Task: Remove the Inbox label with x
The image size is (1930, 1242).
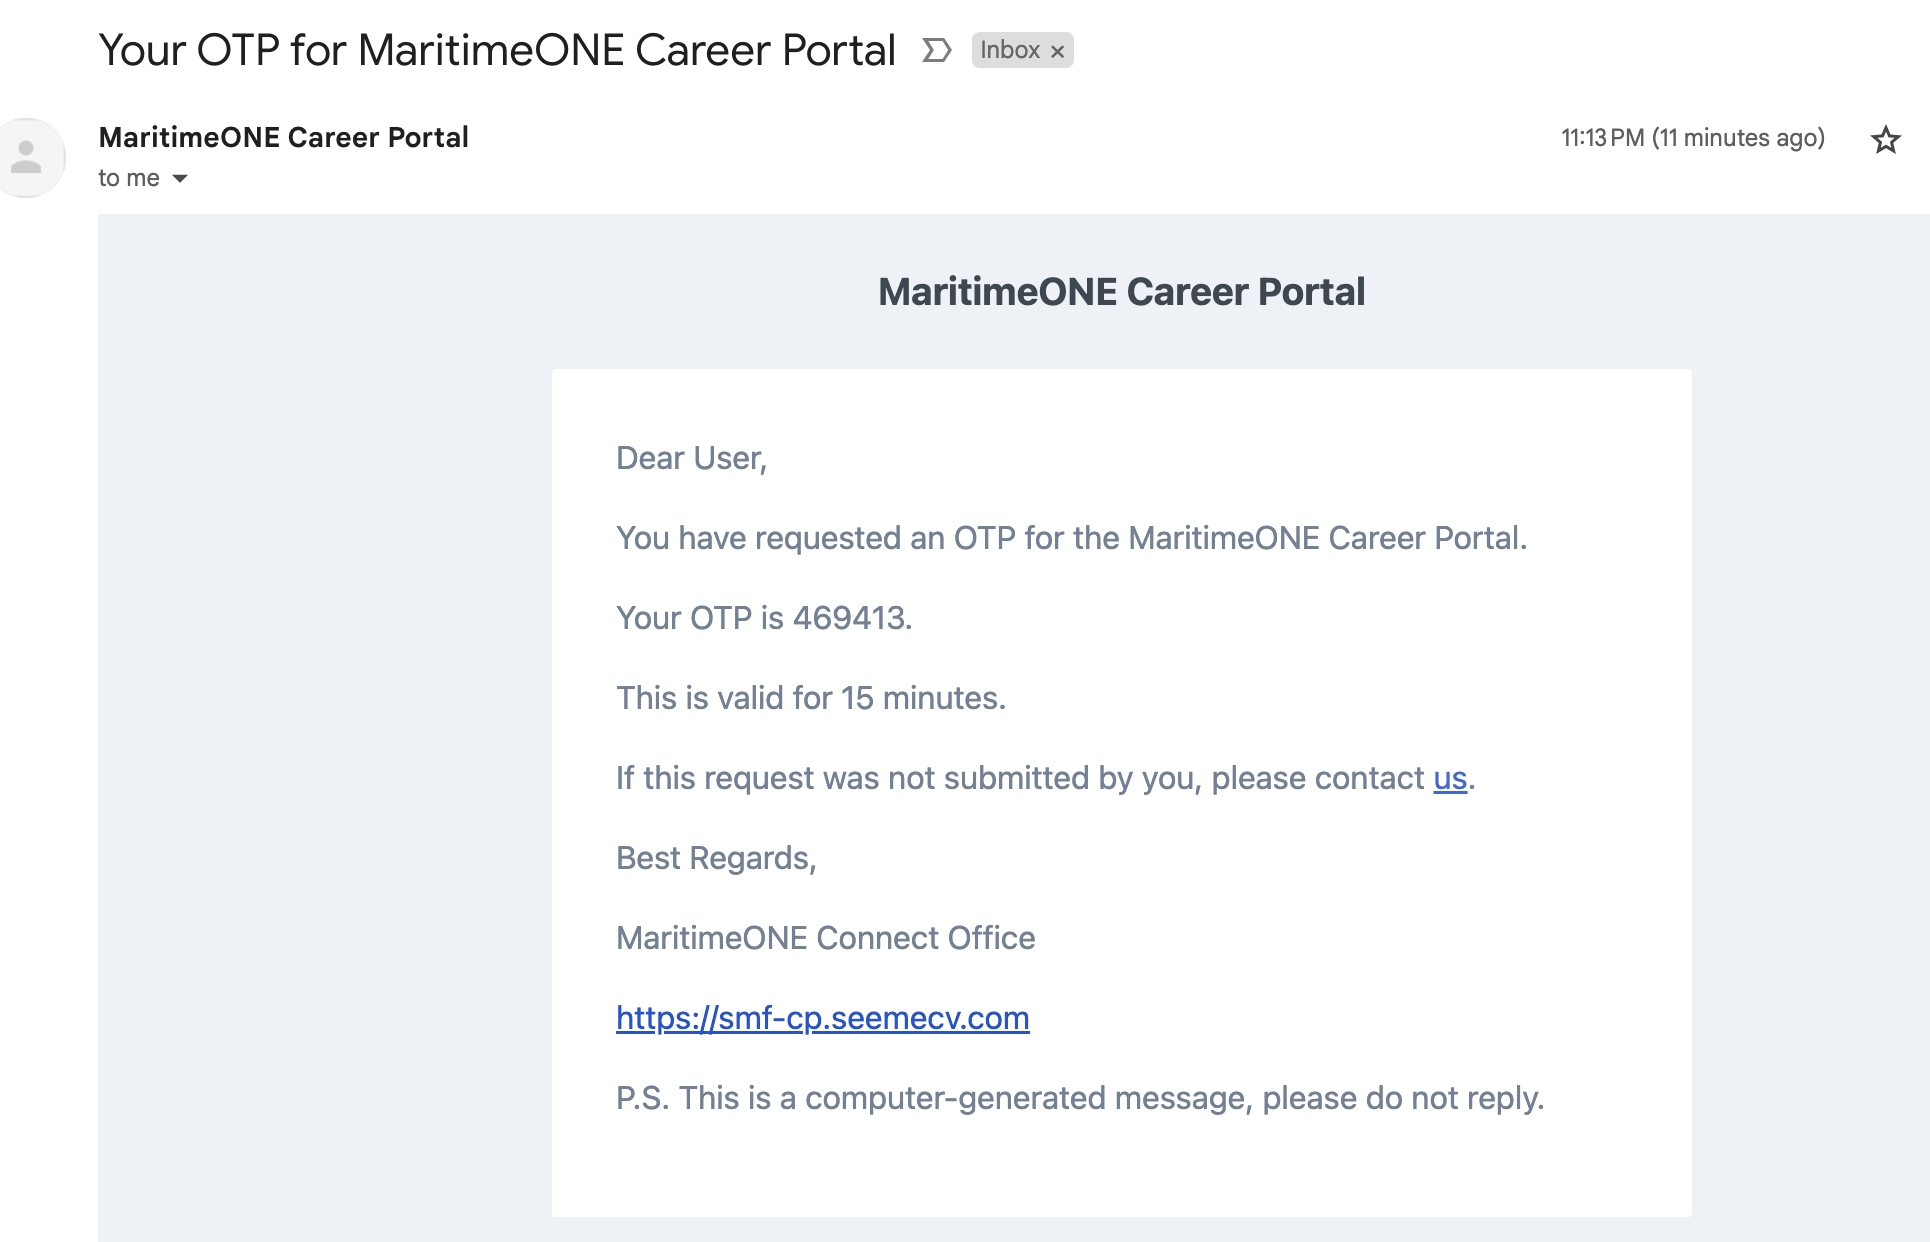Action: [x=1057, y=51]
